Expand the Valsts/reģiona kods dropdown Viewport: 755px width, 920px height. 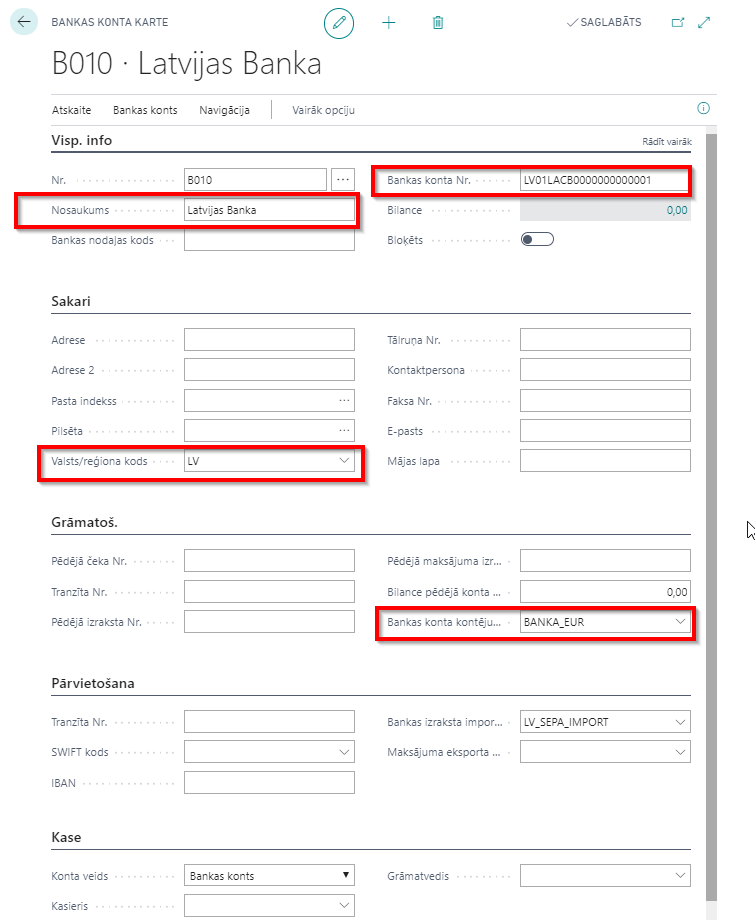pos(344,461)
